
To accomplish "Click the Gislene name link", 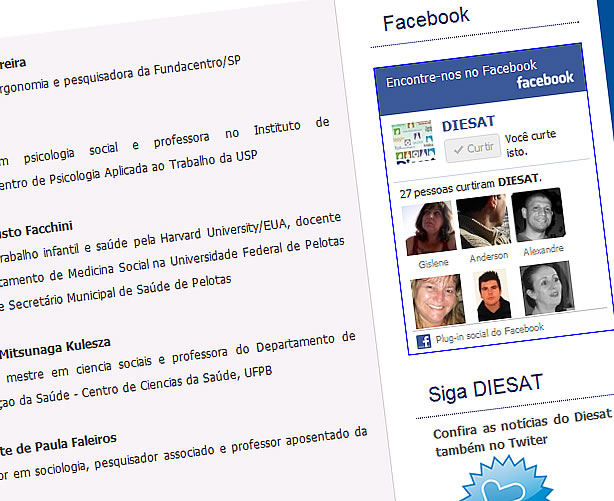I will point(433,264).
